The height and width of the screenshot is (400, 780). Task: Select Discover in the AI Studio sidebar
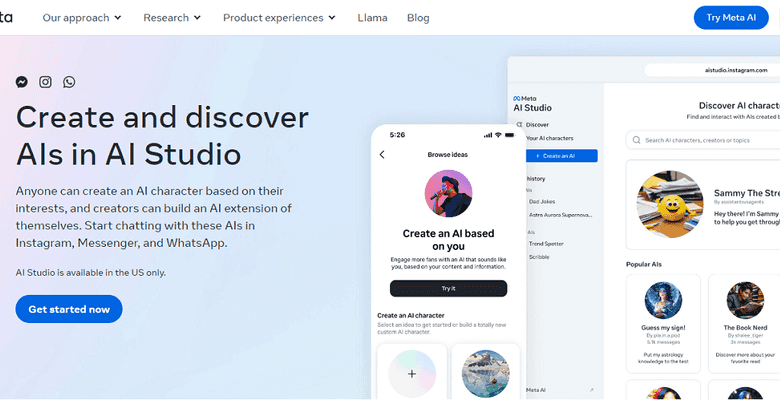(x=537, y=125)
